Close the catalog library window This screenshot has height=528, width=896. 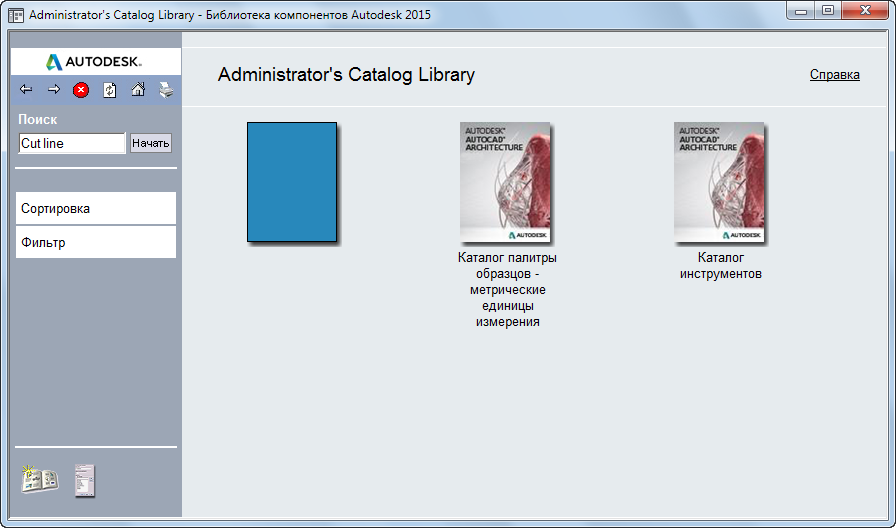[866, 10]
